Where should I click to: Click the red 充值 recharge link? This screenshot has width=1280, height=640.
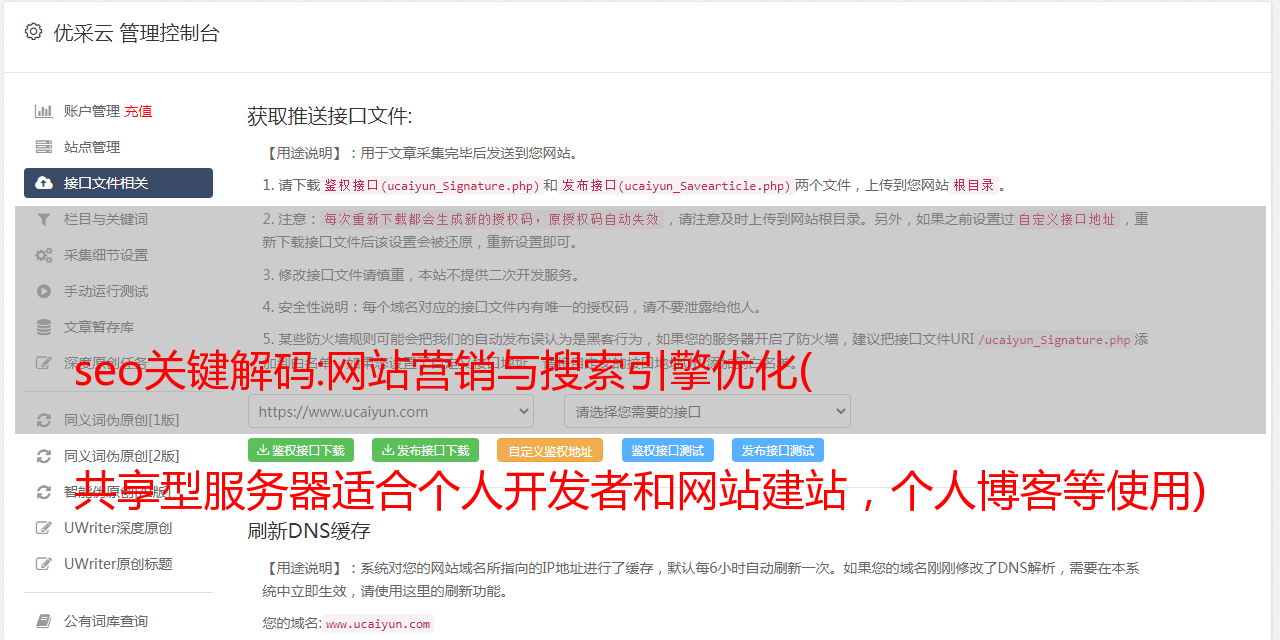pos(138,111)
